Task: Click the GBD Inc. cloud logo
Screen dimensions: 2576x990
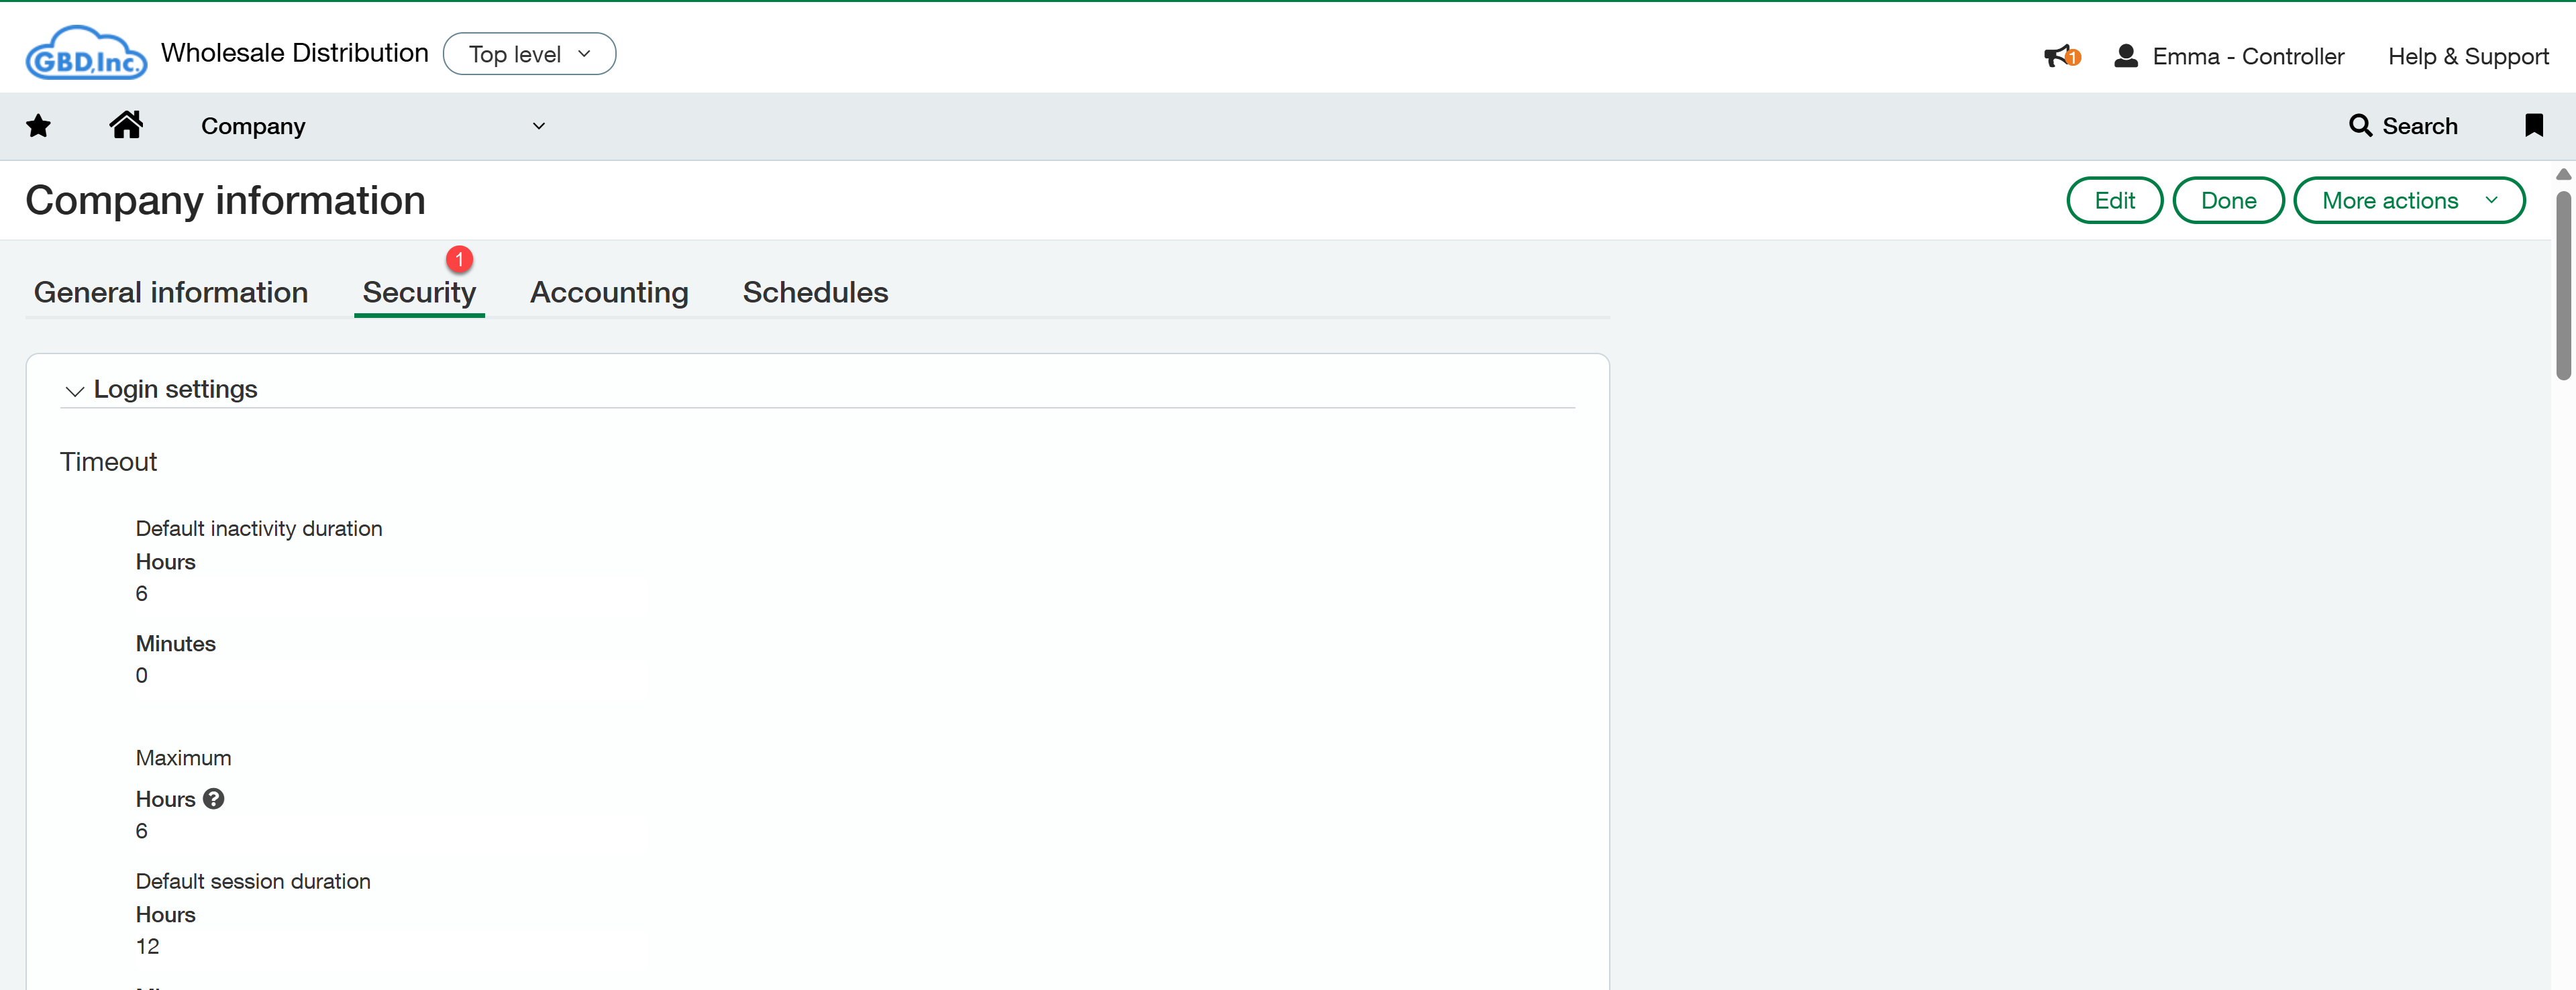Action: coord(86,54)
